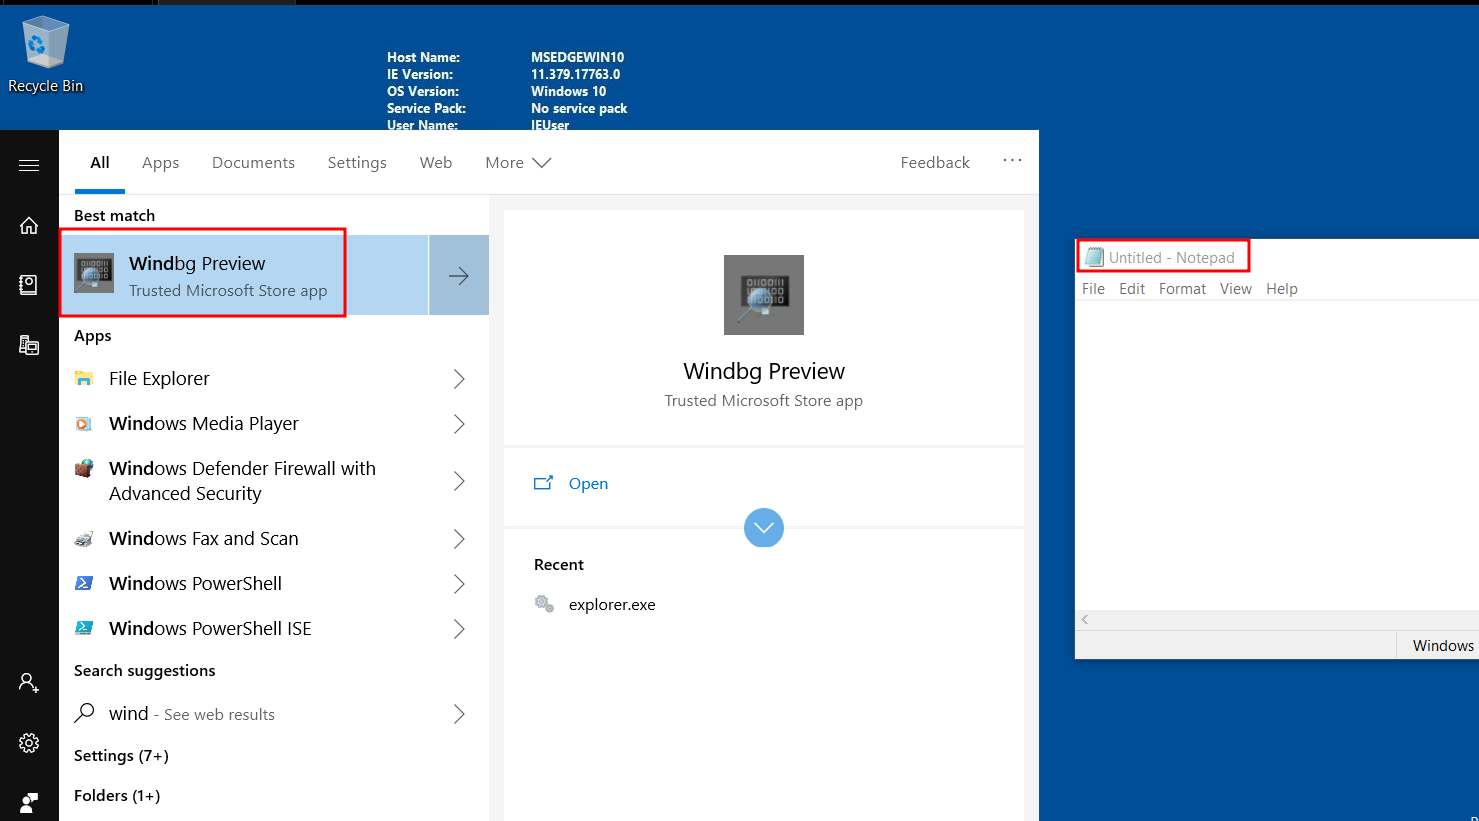Image resolution: width=1479 pixels, height=821 pixels.
Task: Switch to the Documents search tab
Action: 253,162
